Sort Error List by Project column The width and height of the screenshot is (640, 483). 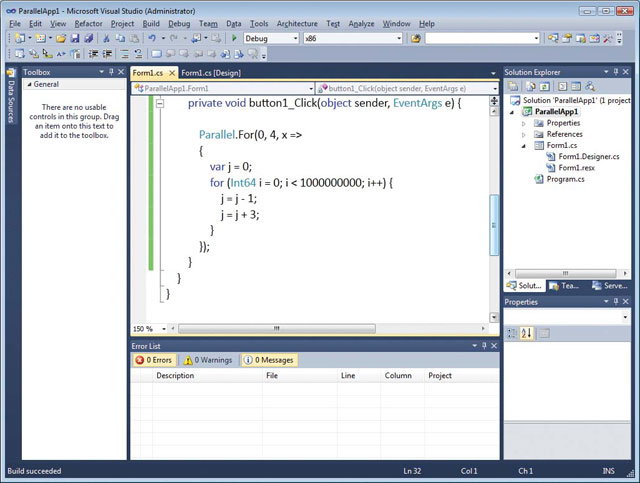pos(461,376)
